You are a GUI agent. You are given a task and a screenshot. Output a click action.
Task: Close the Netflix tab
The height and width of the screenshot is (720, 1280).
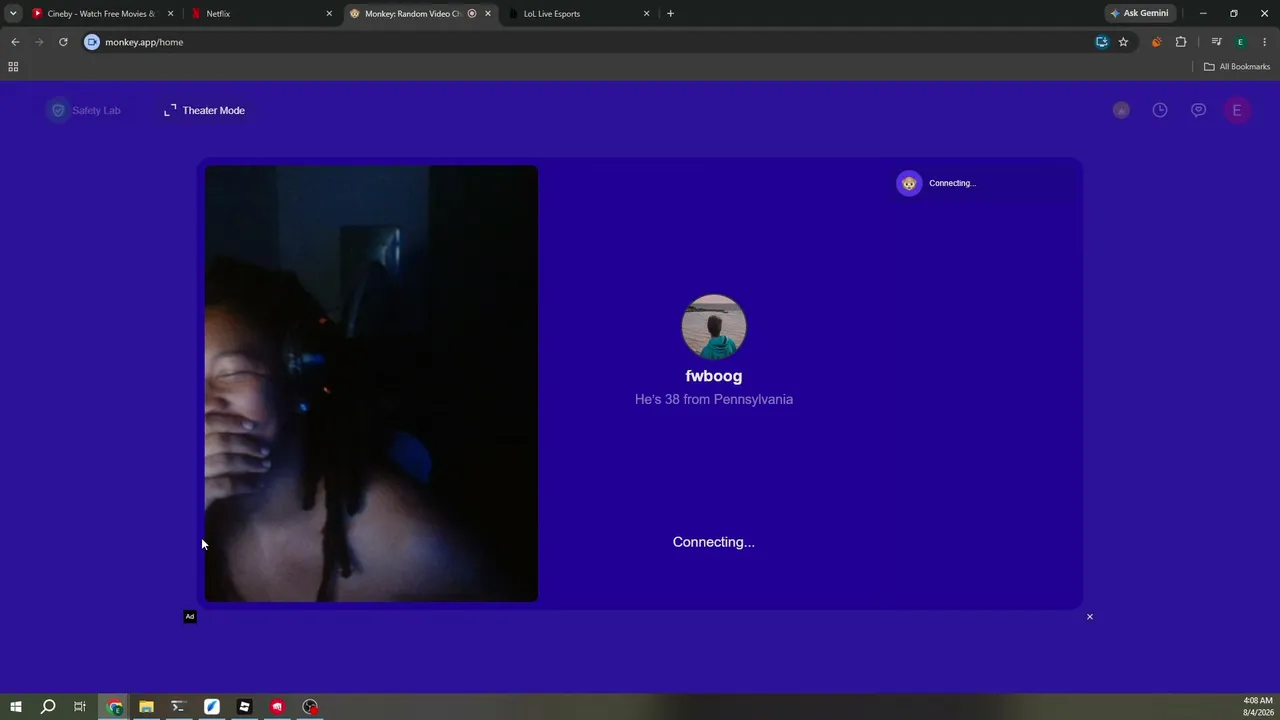pos(329,14)
